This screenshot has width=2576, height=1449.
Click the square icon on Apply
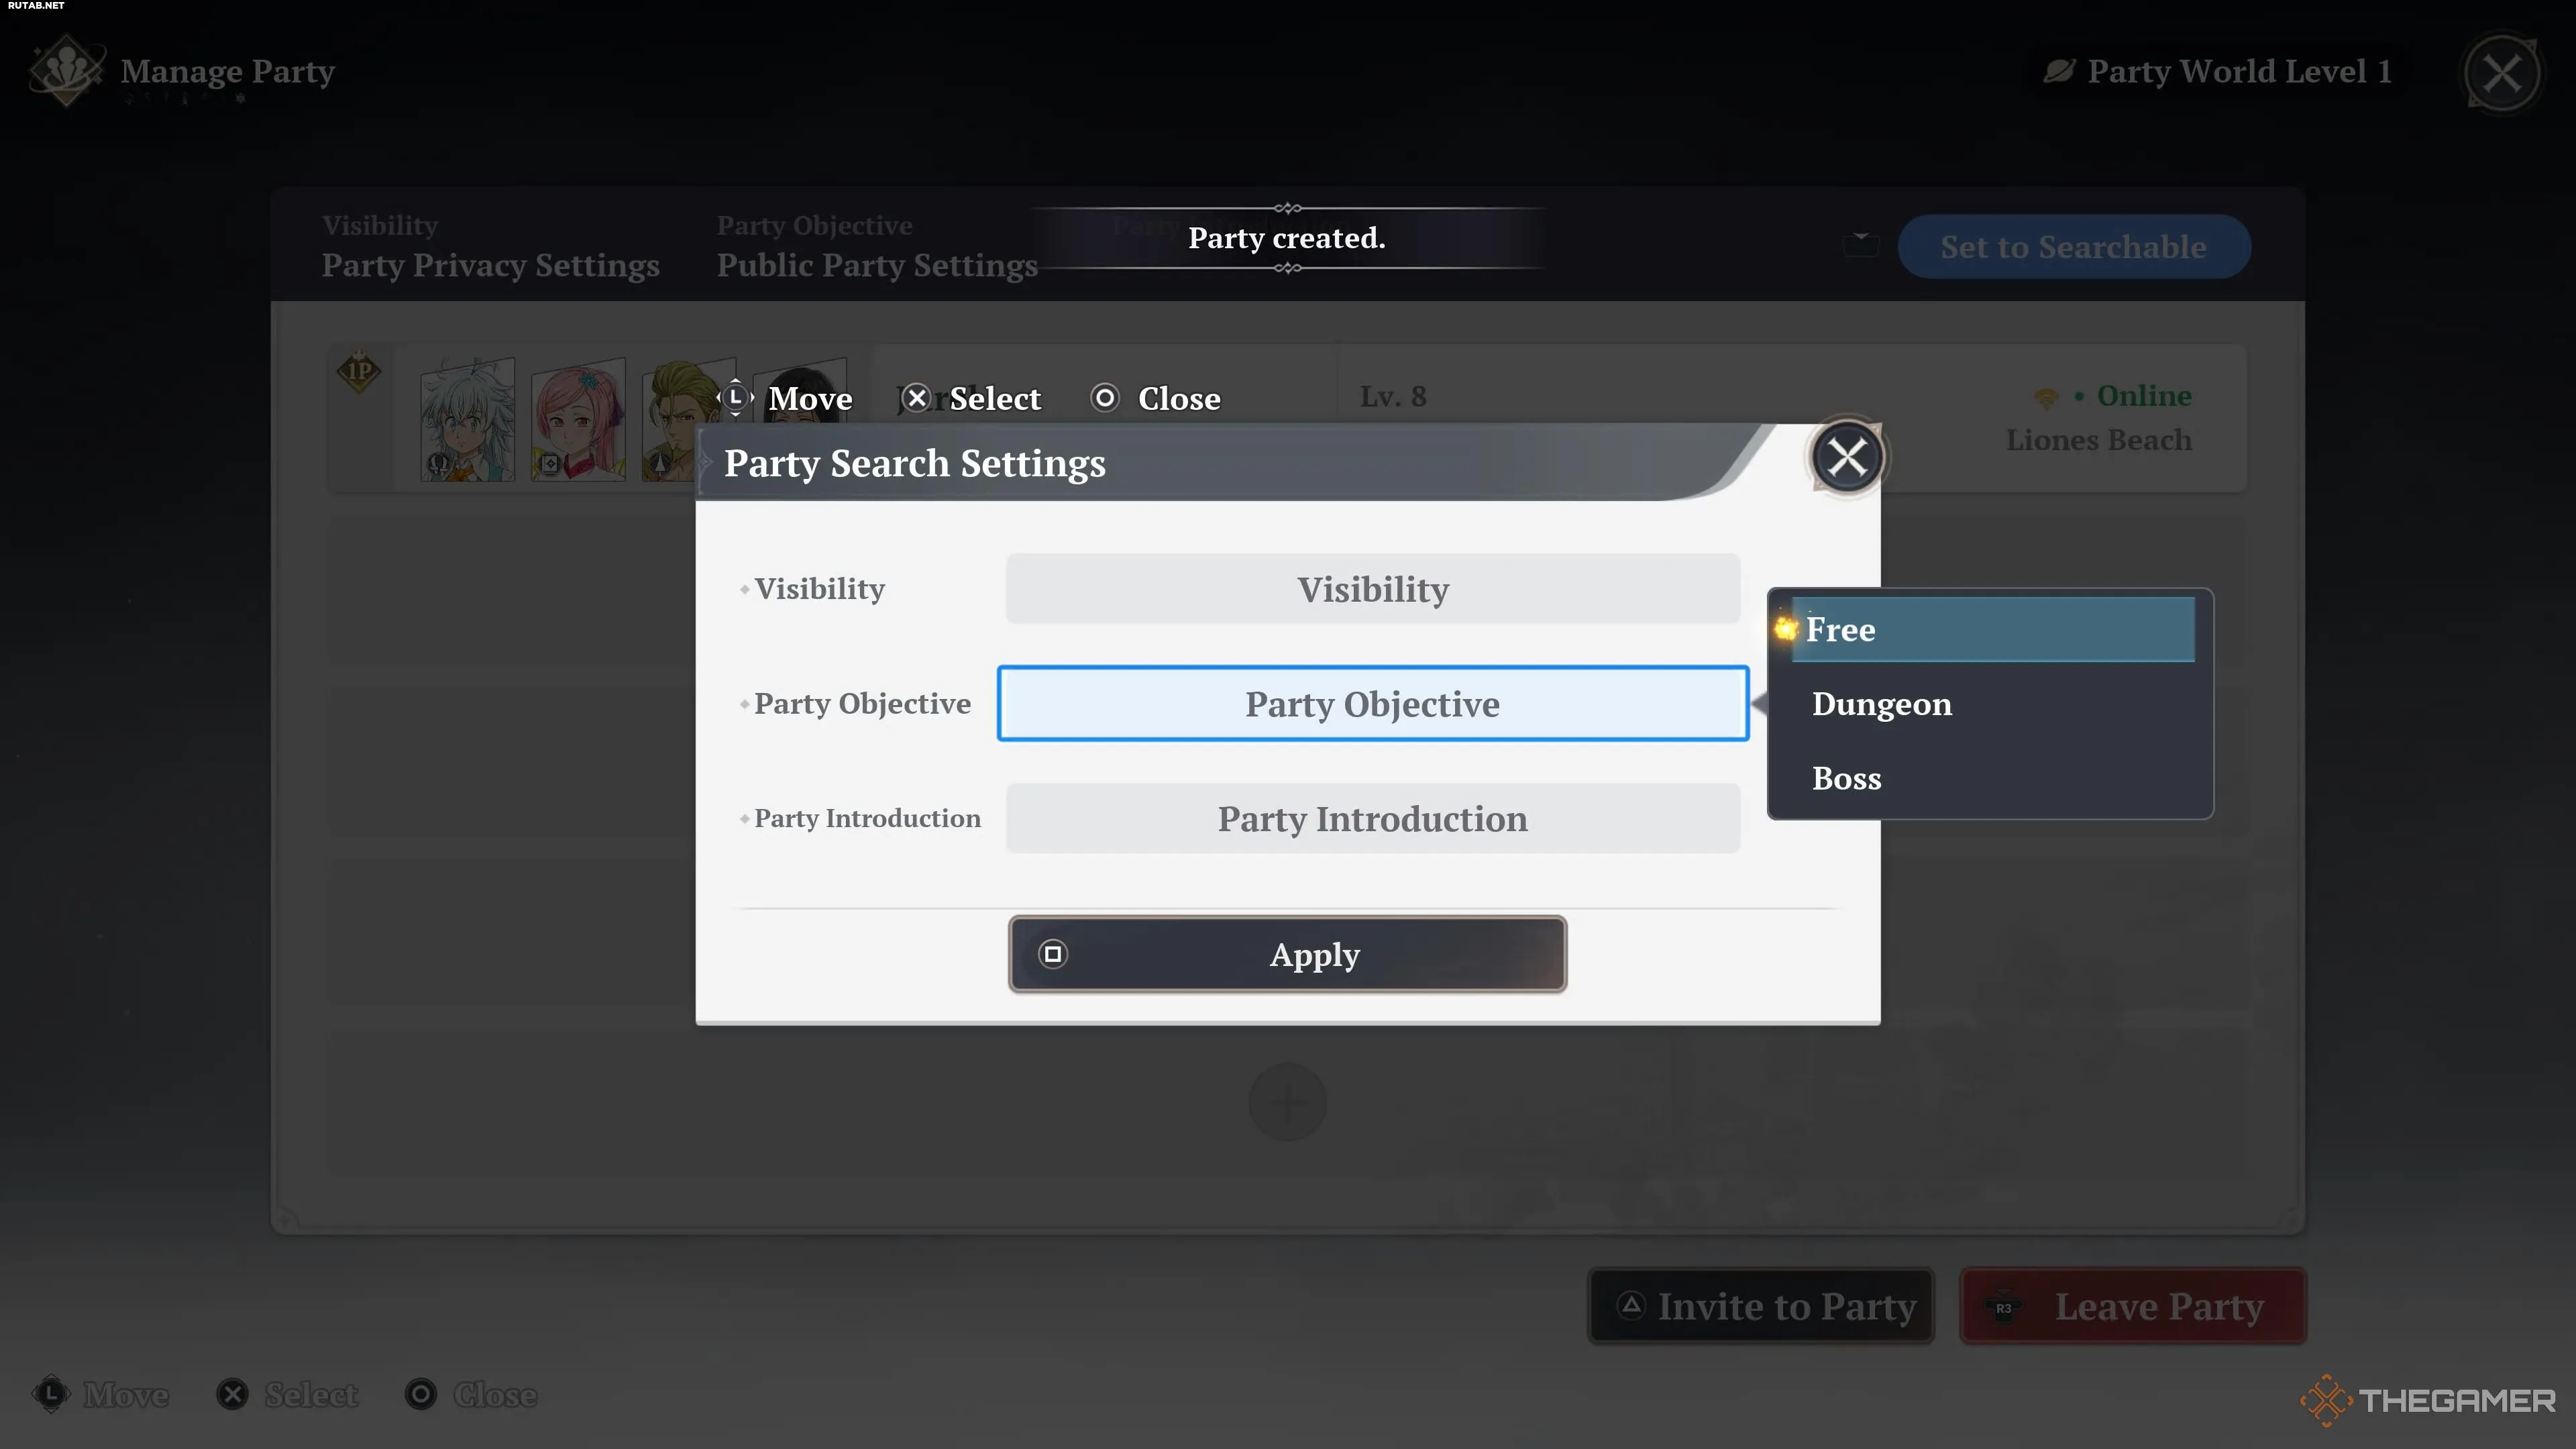click(1053, 954)
